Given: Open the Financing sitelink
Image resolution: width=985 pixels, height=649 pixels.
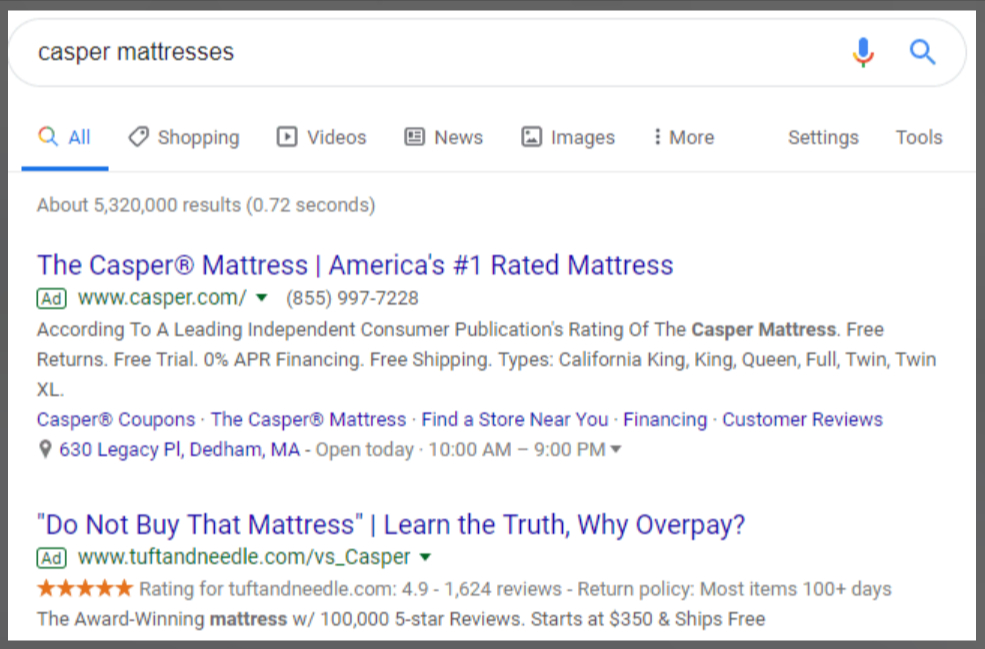Looking at the screenshot, I should (665, 420).
